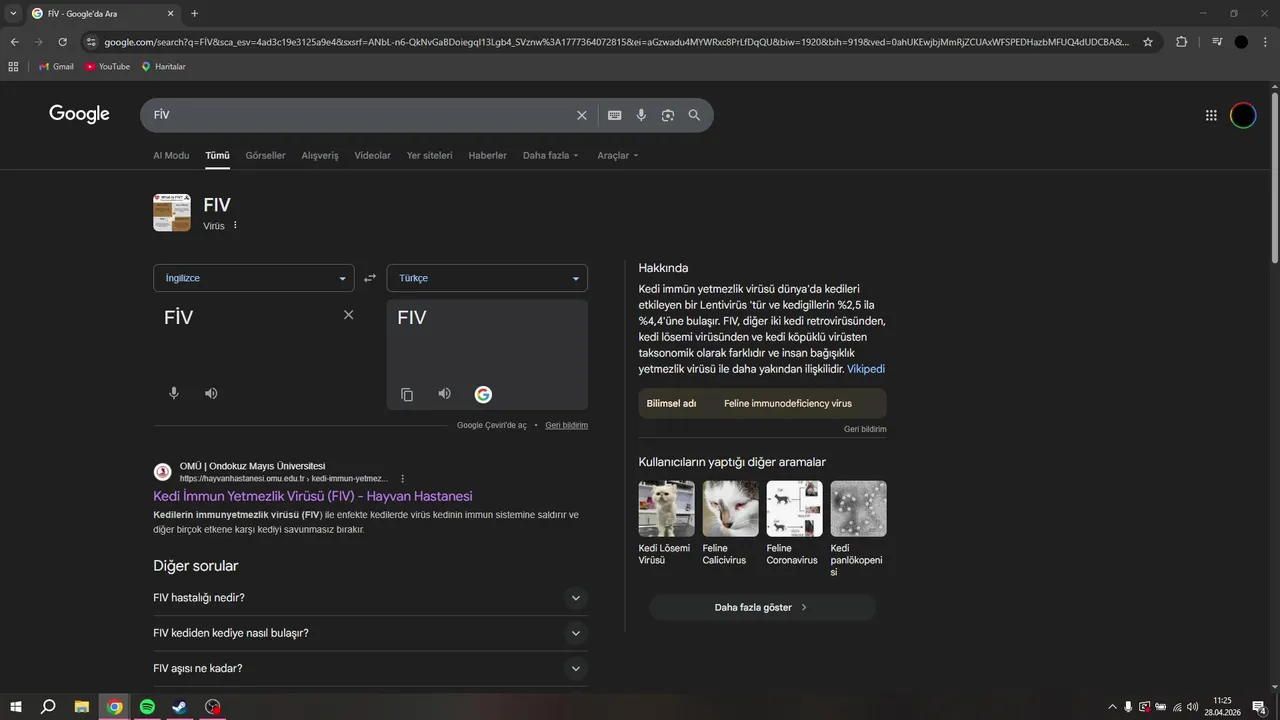Click Geri bildirim under the translator

pyautogui.click(x=566, y=425)
